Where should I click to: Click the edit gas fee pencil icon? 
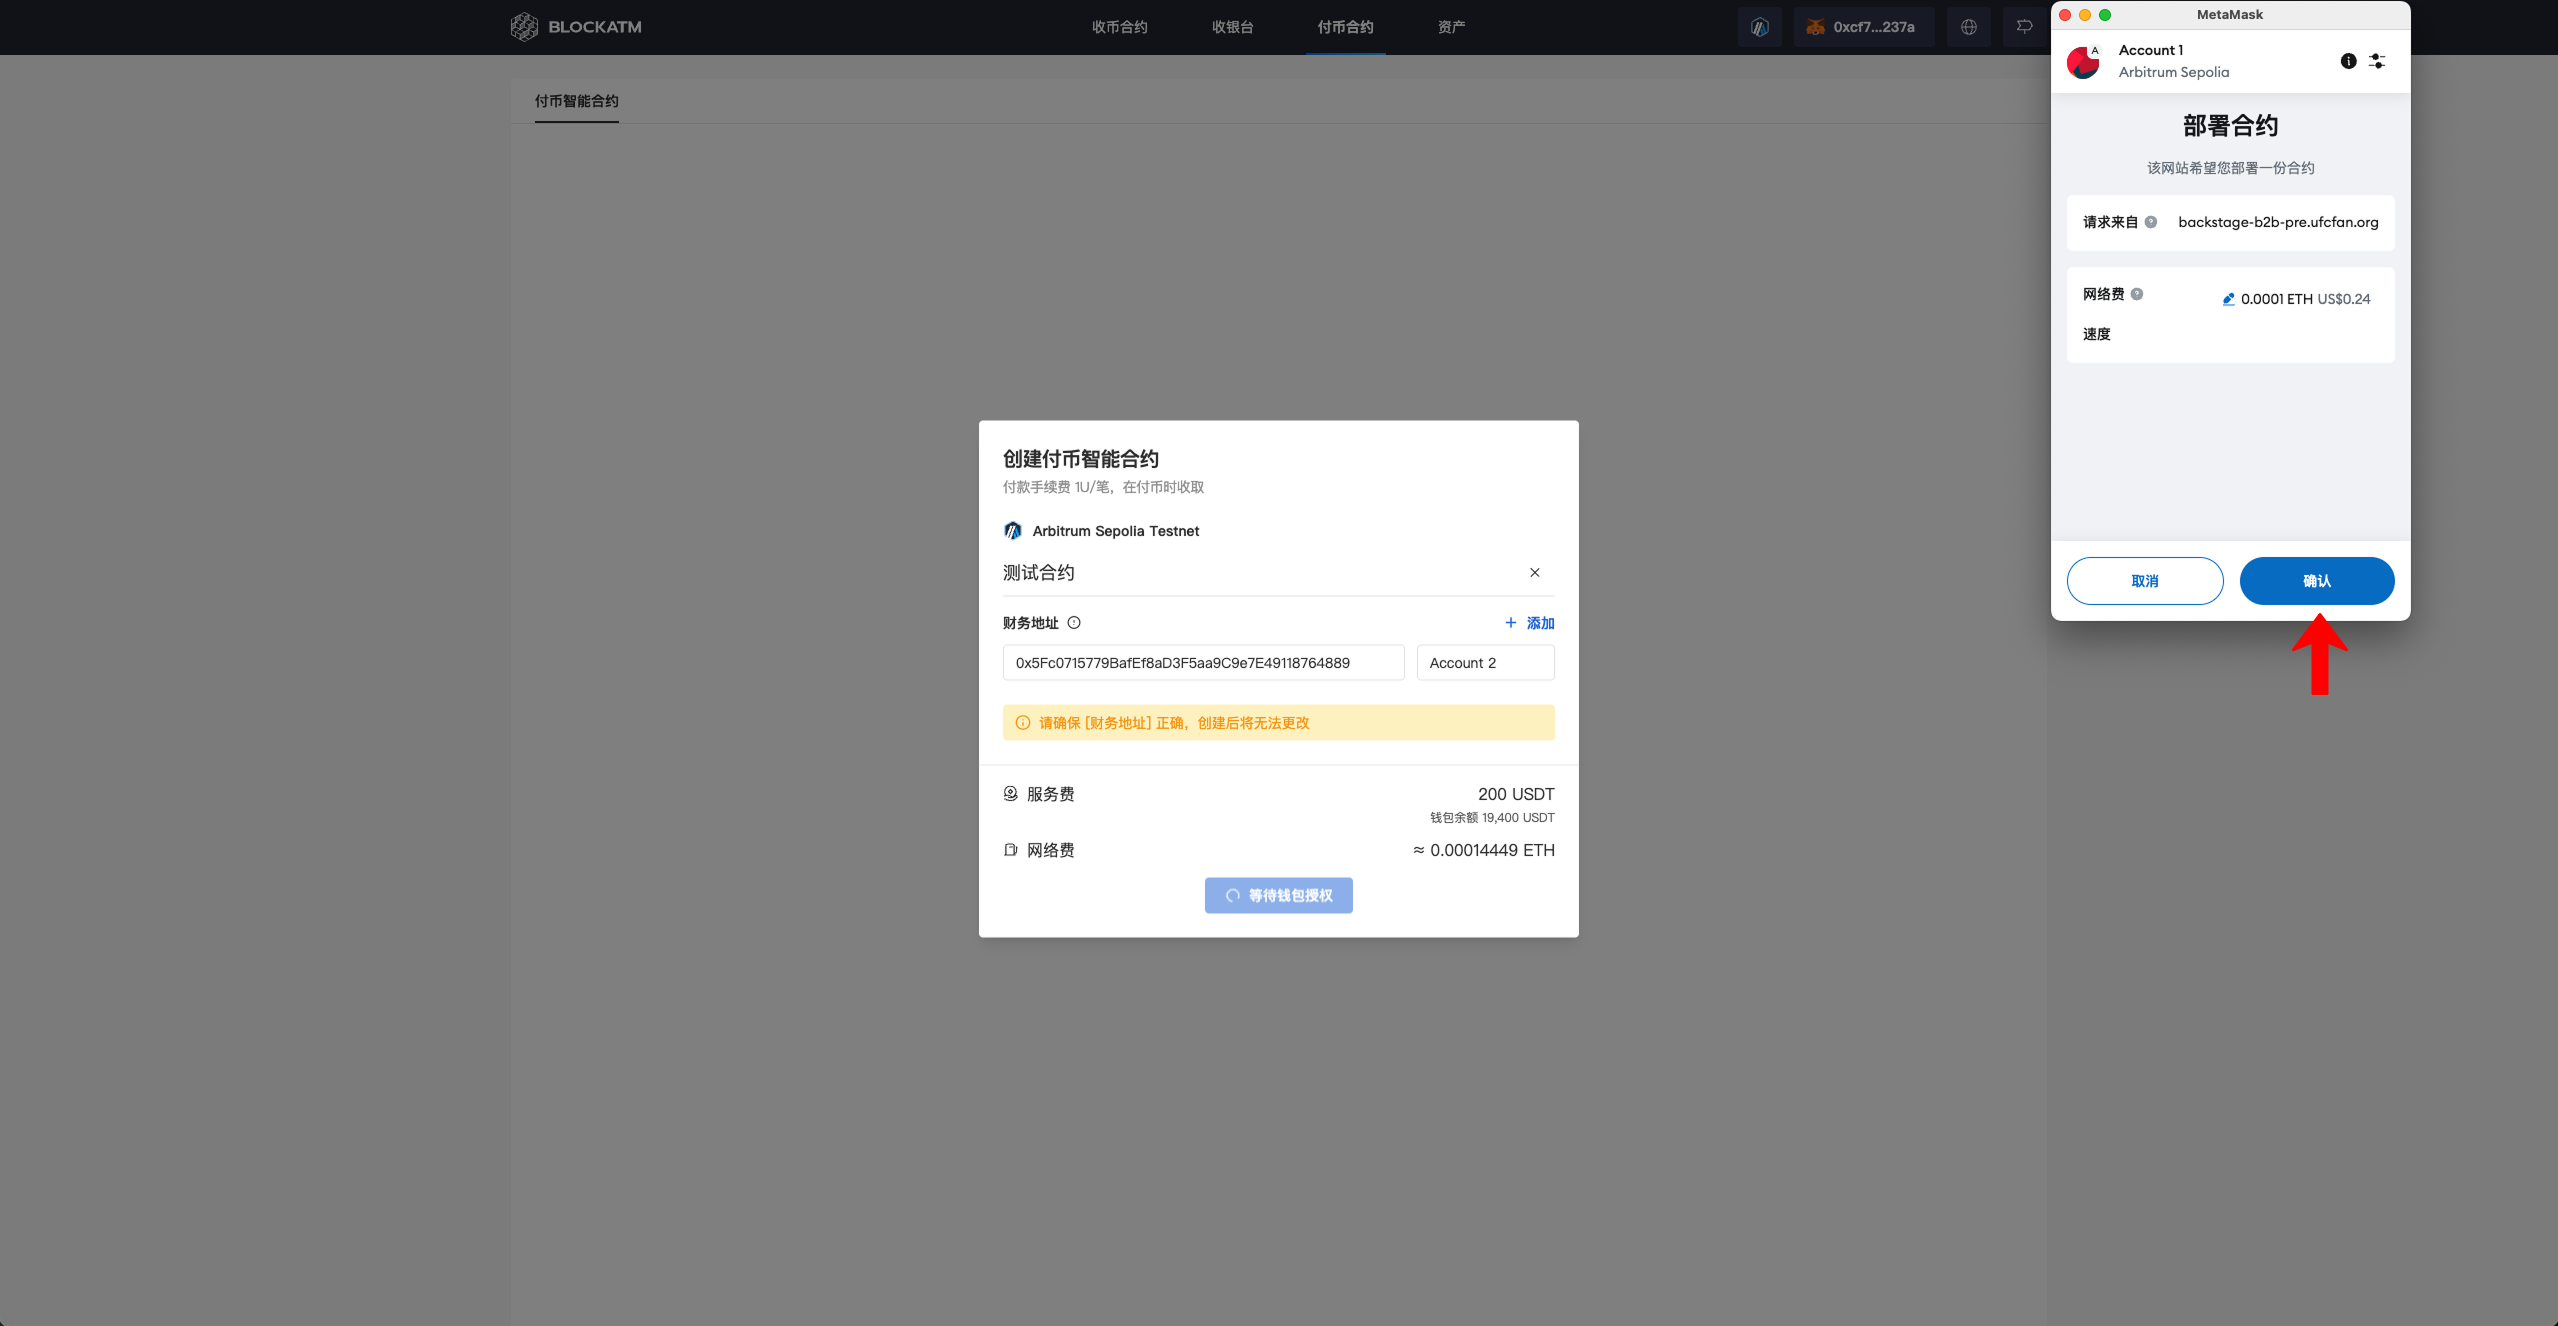click(x=2228, y=299)
